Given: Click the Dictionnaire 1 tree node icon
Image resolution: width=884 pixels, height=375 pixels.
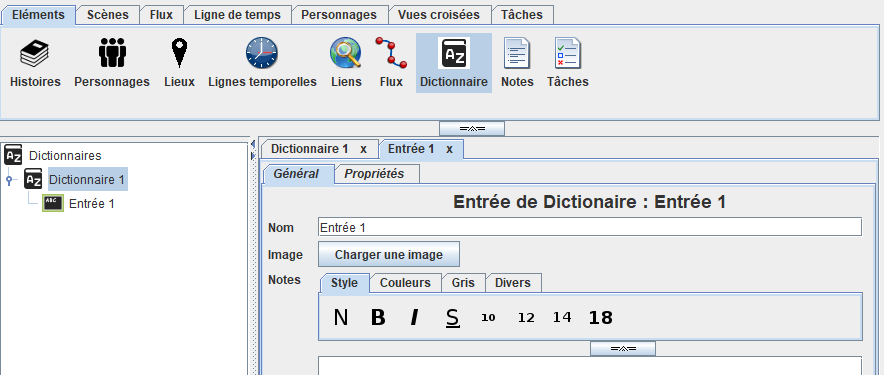Looking at the screenshot, I should point(33,179).
